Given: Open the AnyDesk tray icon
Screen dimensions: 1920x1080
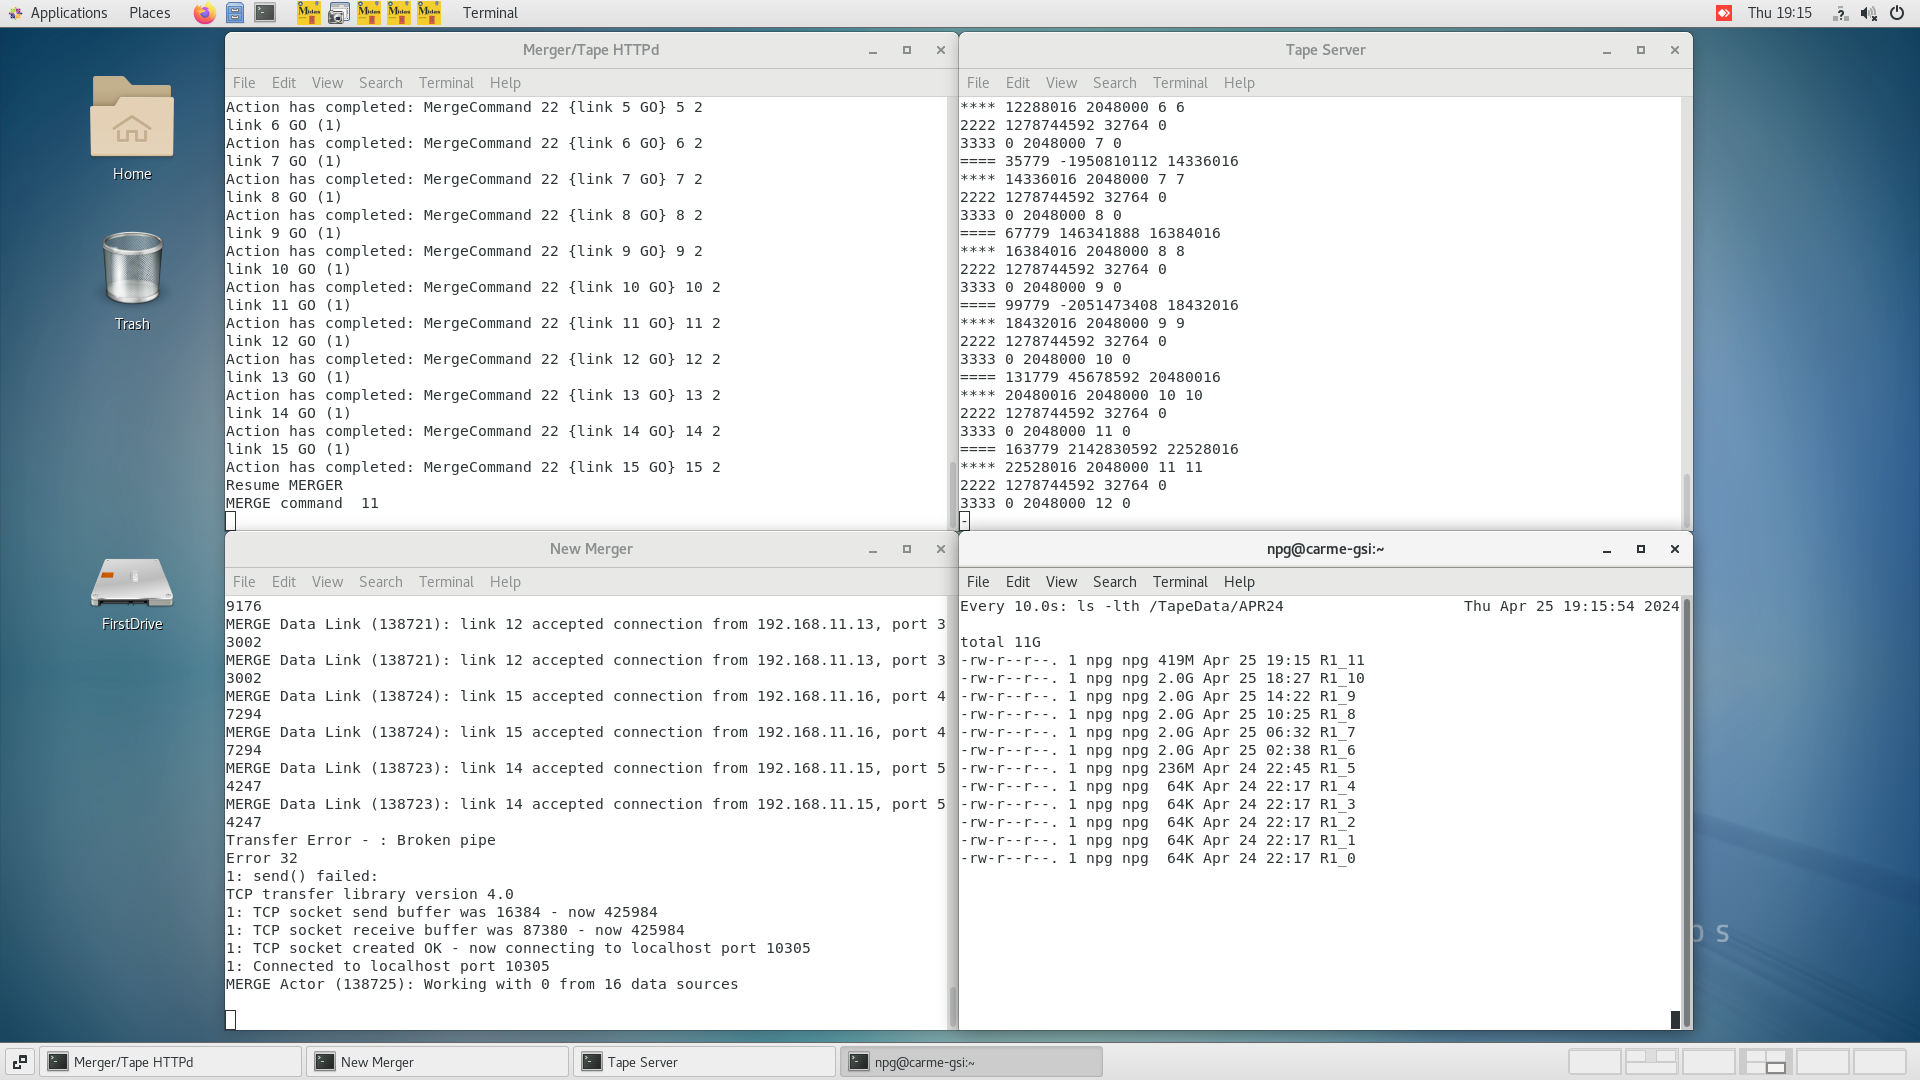Looking at the screenshot, I should 1724,13.
